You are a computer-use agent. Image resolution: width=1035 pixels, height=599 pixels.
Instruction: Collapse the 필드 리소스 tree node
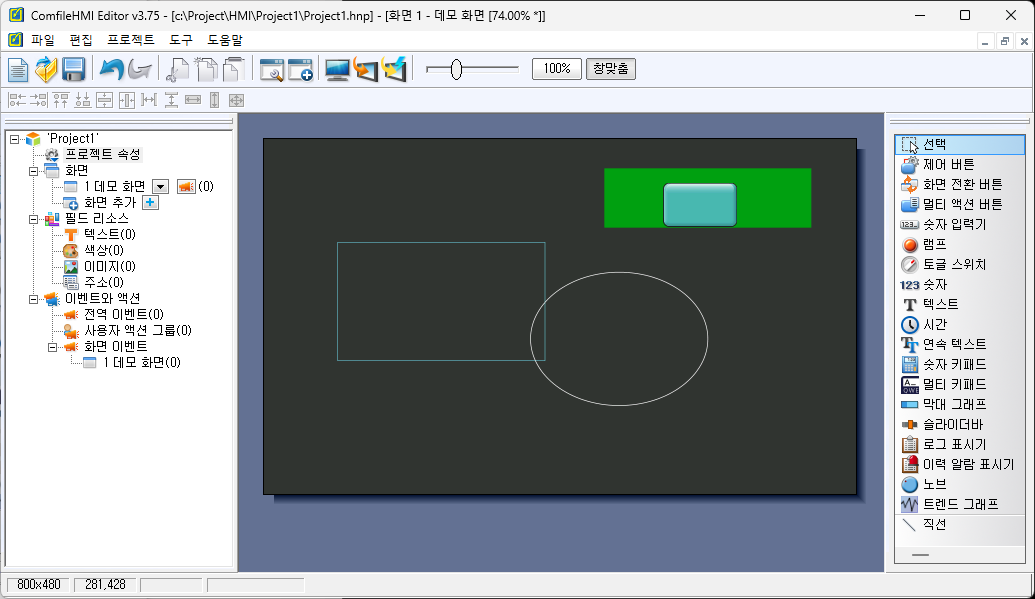tap(33, 218)
